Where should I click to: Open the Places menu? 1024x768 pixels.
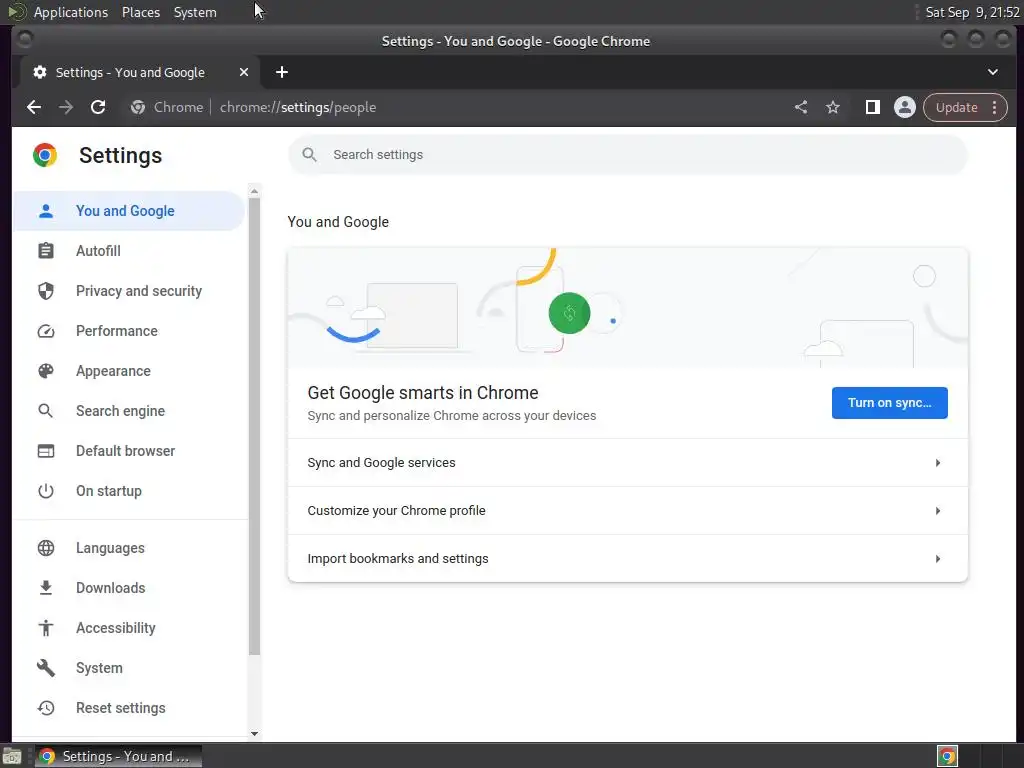click(x=141, y=12)
